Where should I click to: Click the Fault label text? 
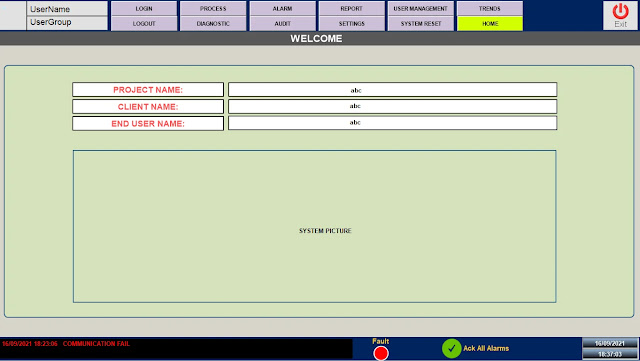(x=380, y=341)
